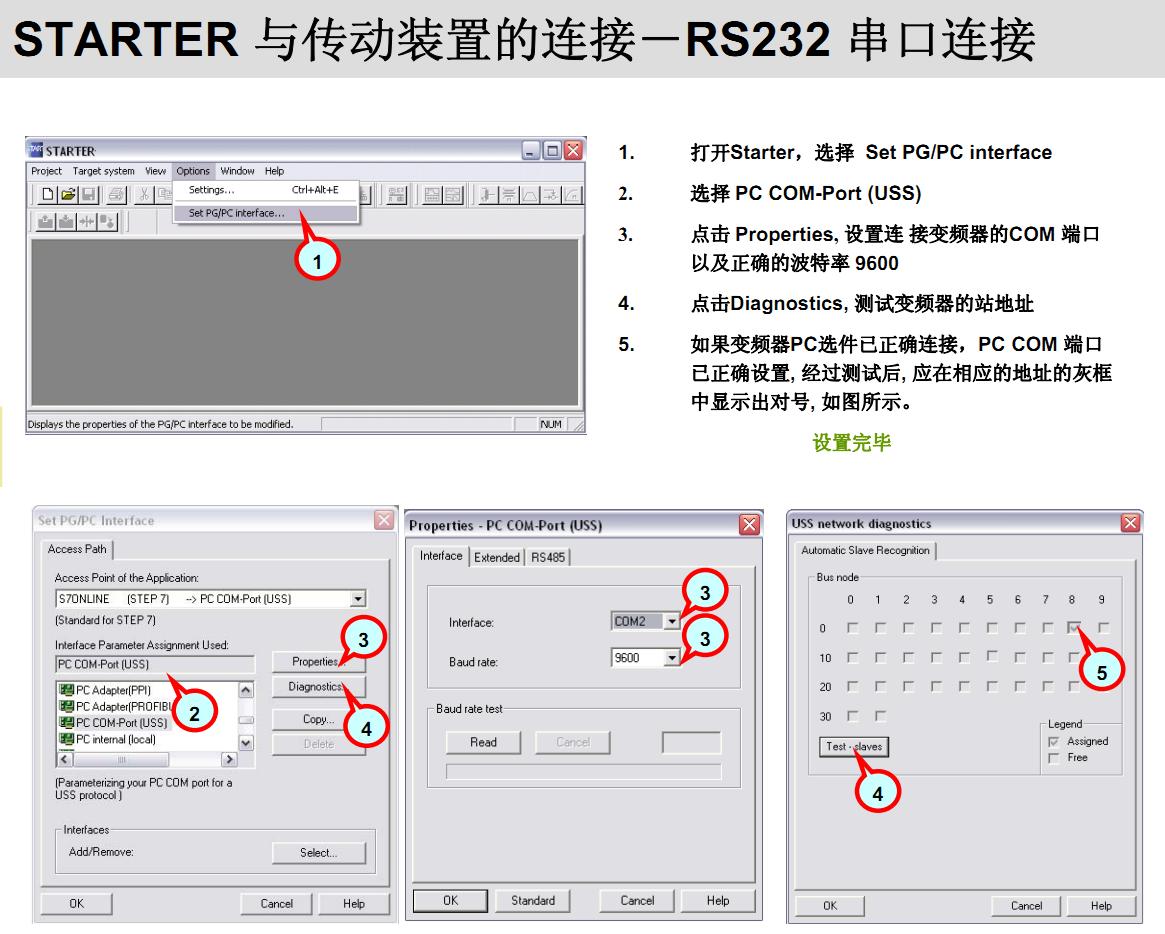
Task: Toggle the bus node address 15 checkbox
Action: click(992, 657)
